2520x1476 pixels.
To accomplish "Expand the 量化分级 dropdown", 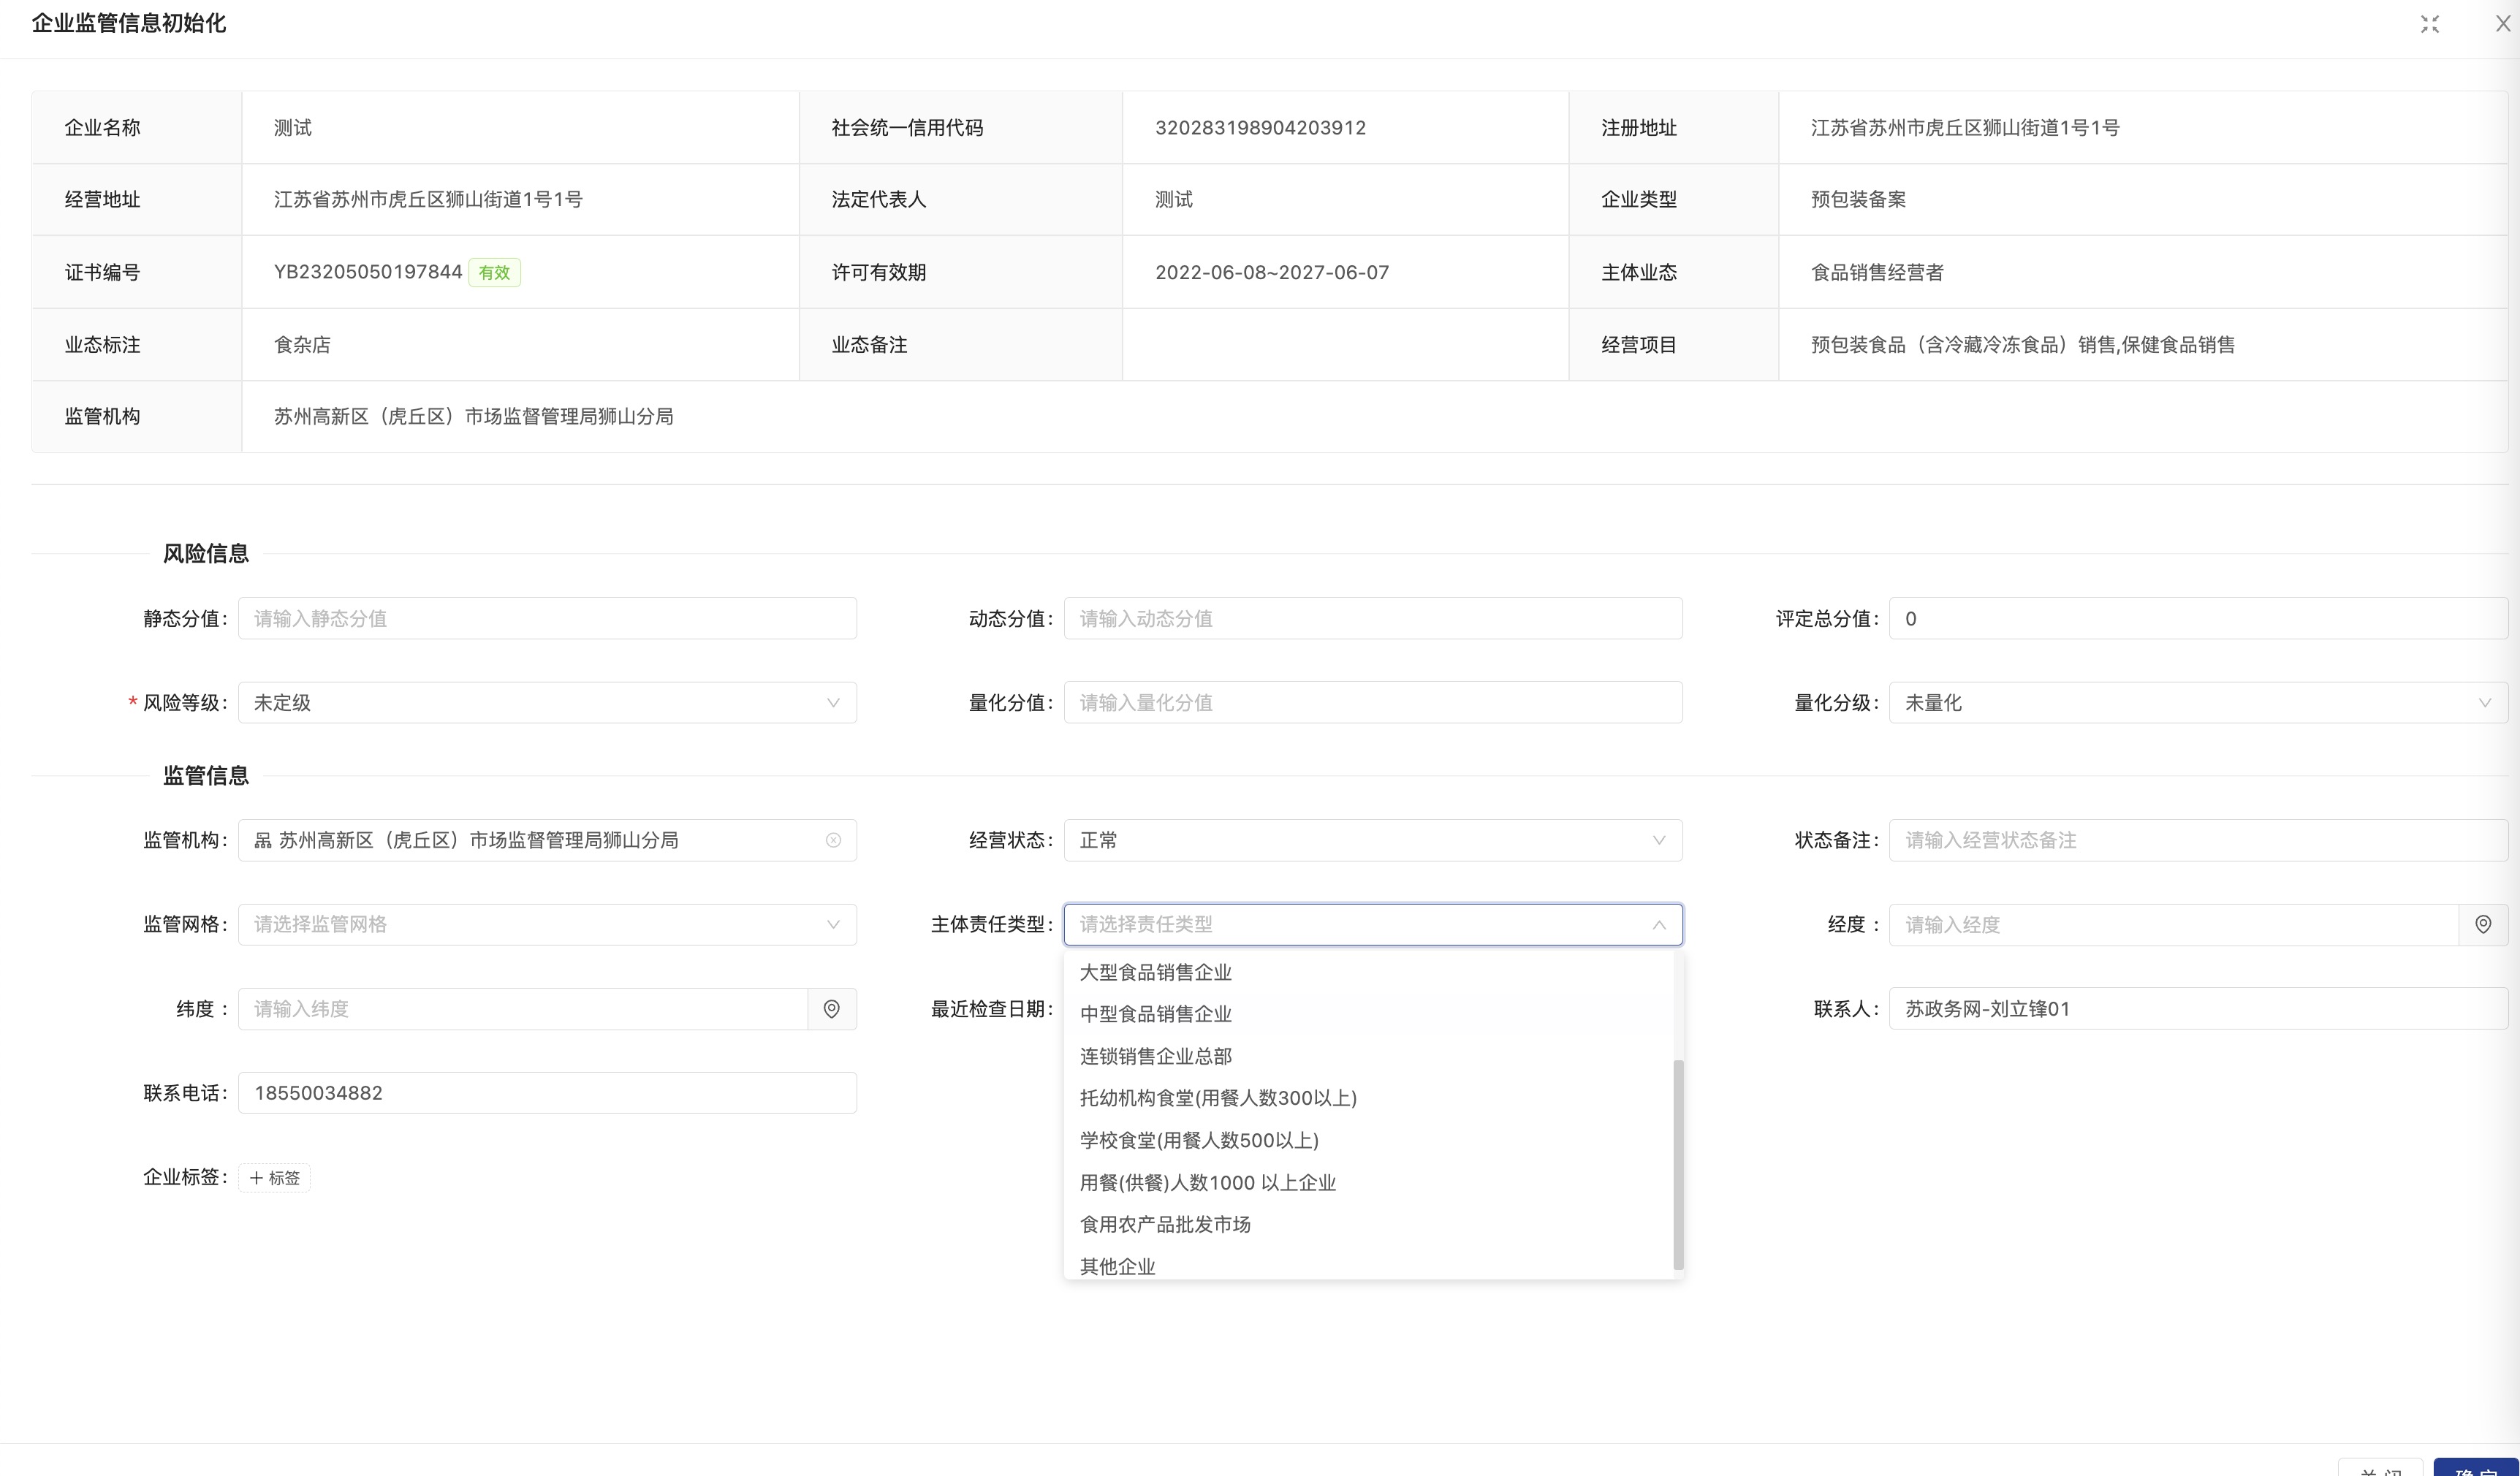I will [2197, 703].
